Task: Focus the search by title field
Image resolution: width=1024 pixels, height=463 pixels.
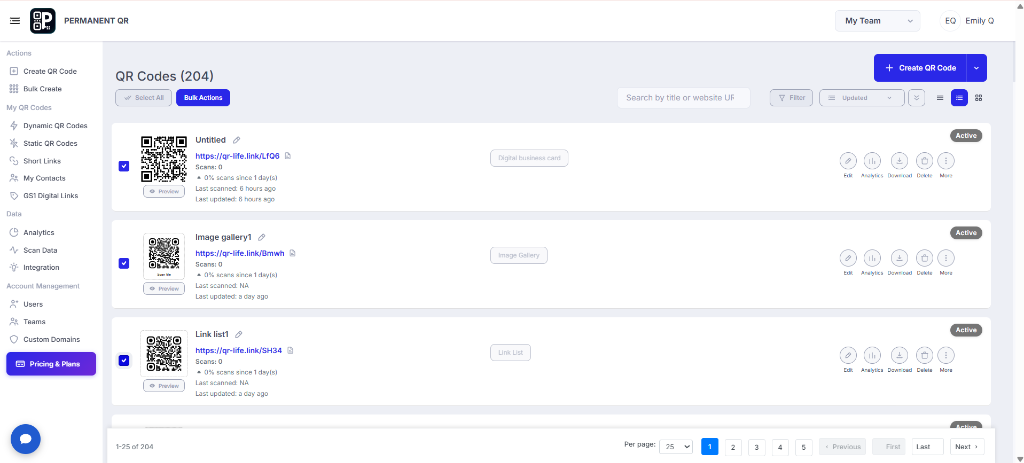Action: [x=684, y=98]
